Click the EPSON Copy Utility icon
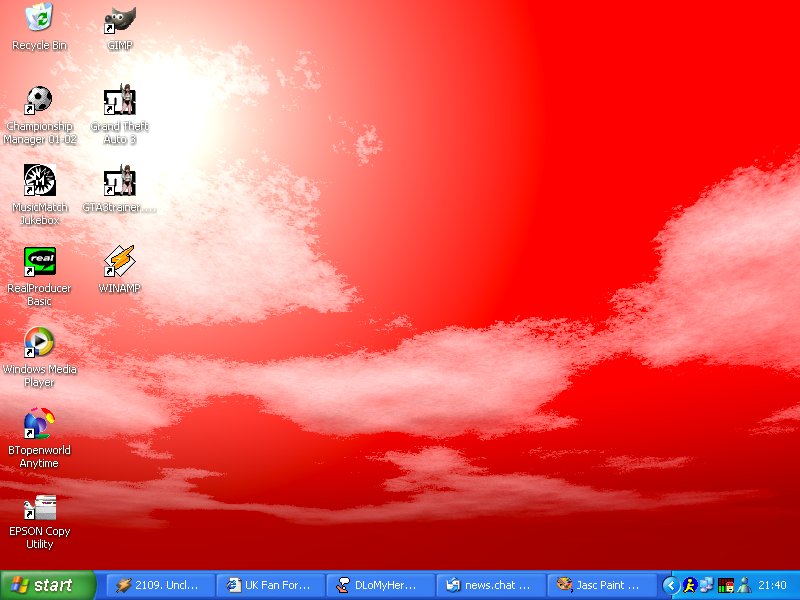Image resolution: width=800 pixels, height=600 pixels. coord(39,506)
